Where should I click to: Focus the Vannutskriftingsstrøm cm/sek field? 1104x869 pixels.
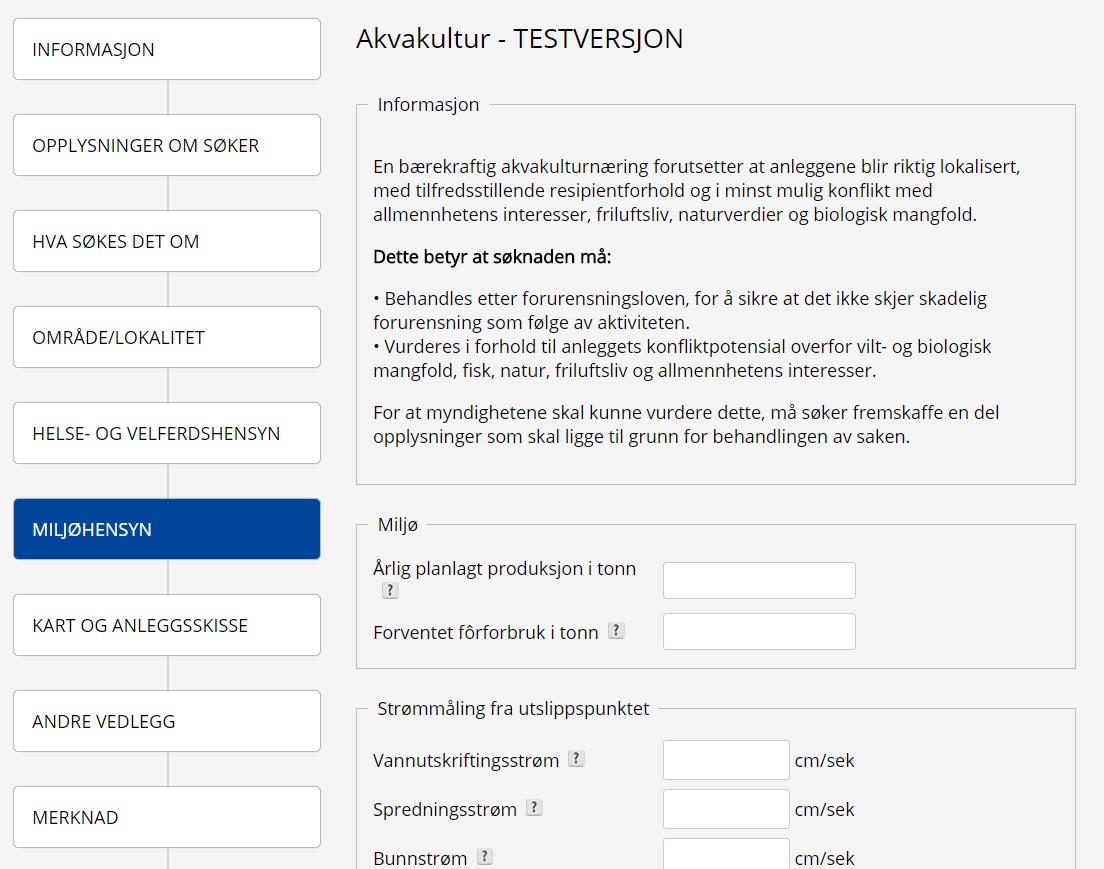click(x=726, y=760)
